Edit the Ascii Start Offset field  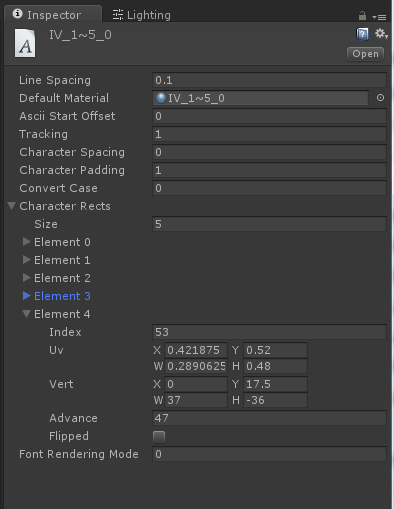[269, 116]
